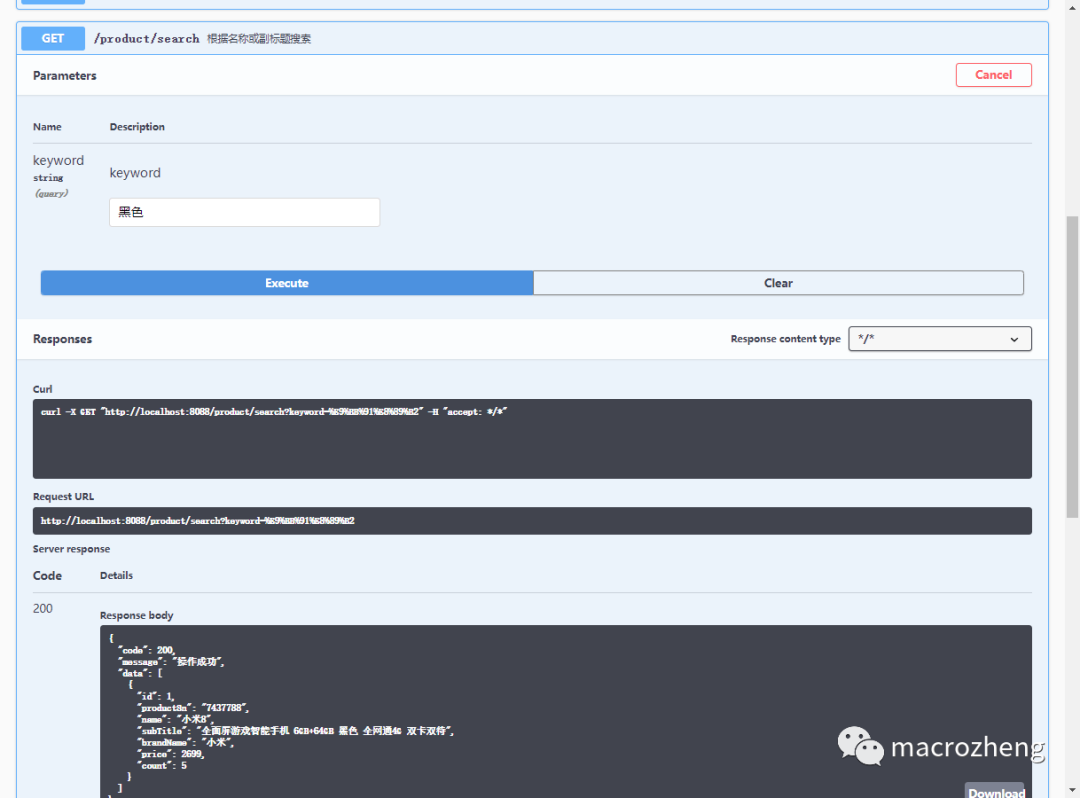Click the blue GET method badge
The width and height of the screenshot is (1080, 798).
point(53,39)
